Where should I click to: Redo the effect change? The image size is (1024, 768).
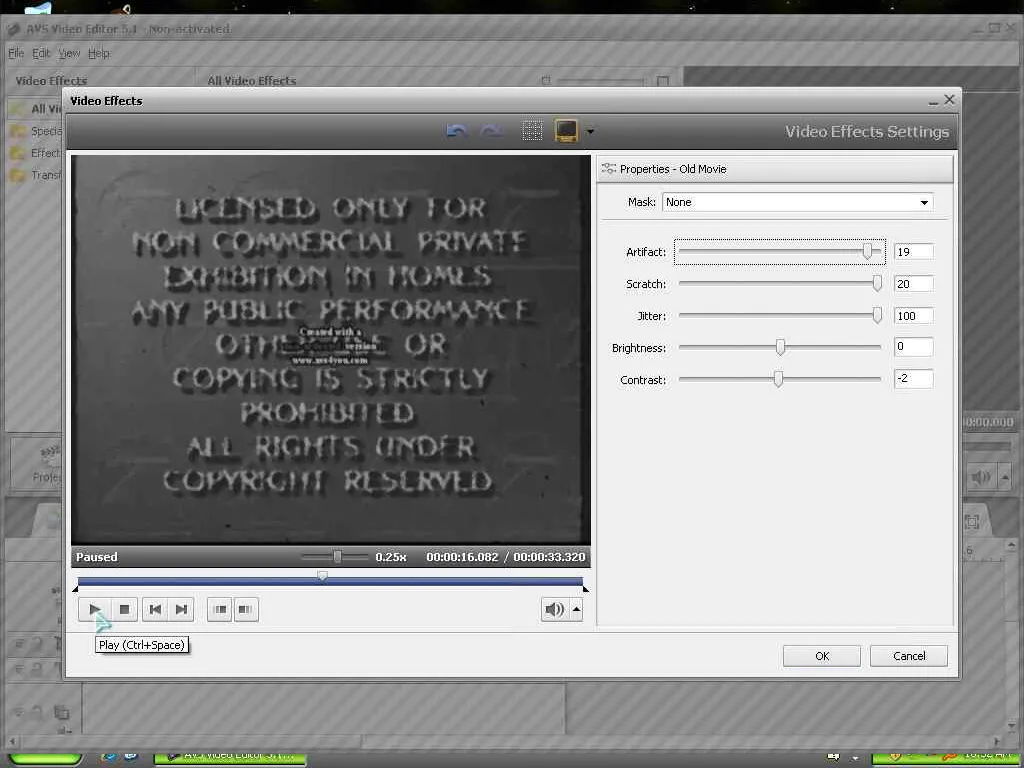tap(491, 131)
